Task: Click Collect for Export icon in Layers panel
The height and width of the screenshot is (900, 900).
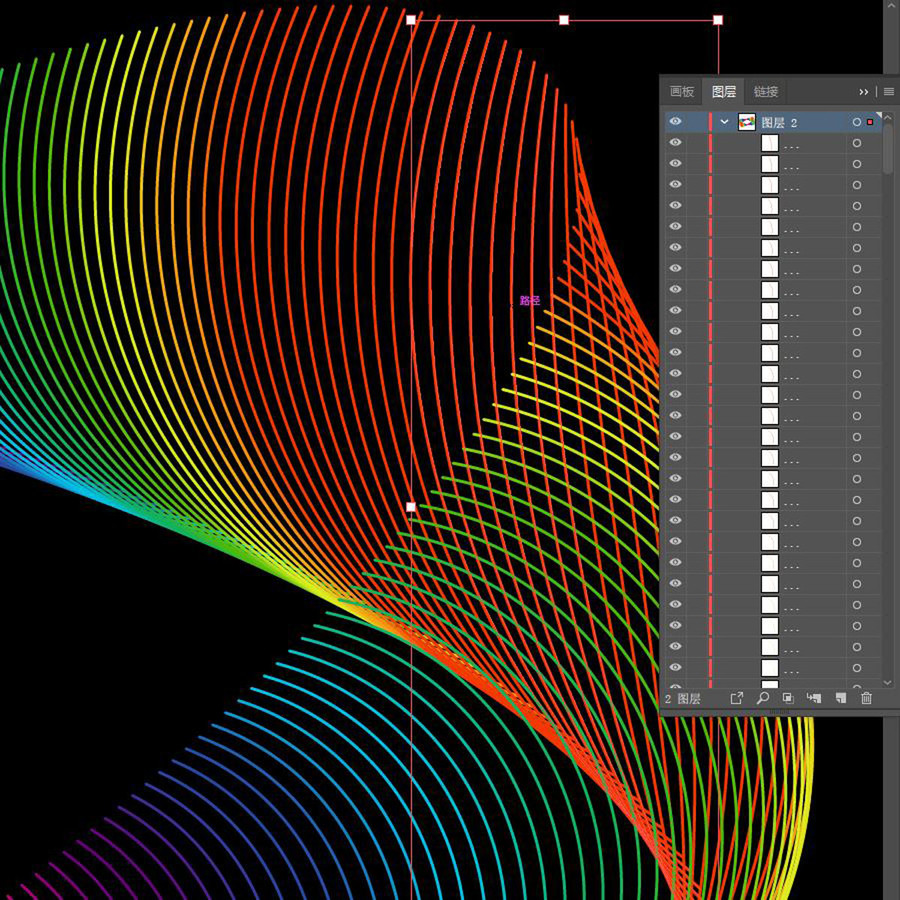Action: 736,698
